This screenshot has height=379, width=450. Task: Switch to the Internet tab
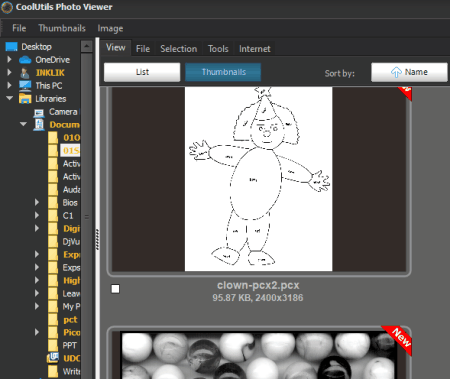[x=255, y=49]
